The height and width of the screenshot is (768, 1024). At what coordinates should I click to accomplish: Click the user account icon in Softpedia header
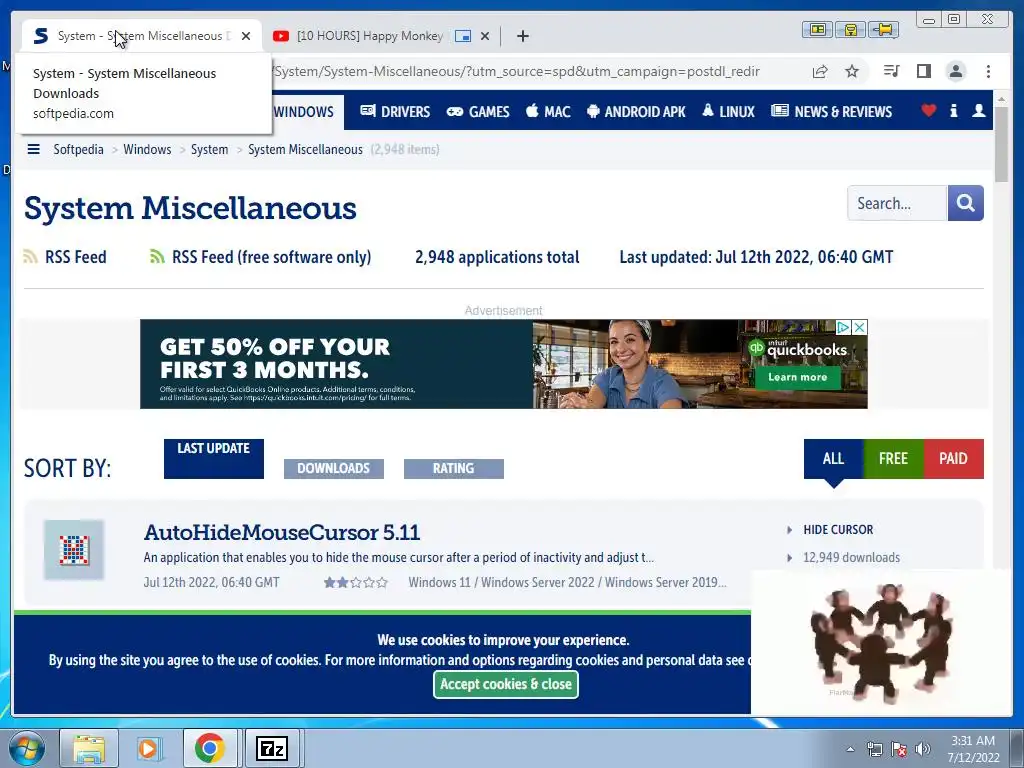(978, 110)
